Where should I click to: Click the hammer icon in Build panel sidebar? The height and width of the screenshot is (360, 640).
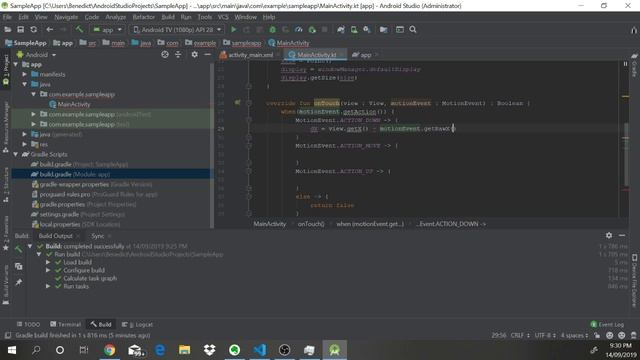click(x=18, y=249)
